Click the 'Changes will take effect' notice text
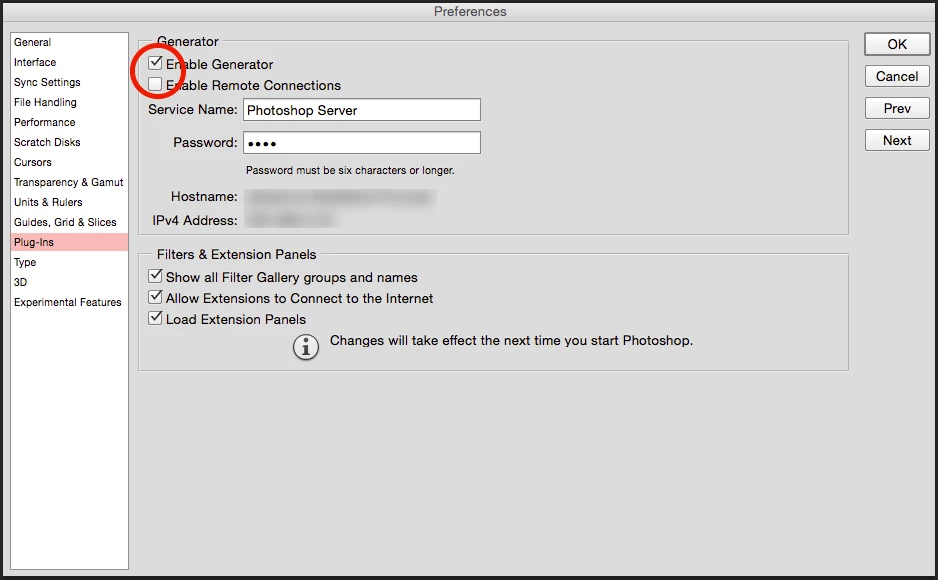938x580 pixels. coord(511,340)
